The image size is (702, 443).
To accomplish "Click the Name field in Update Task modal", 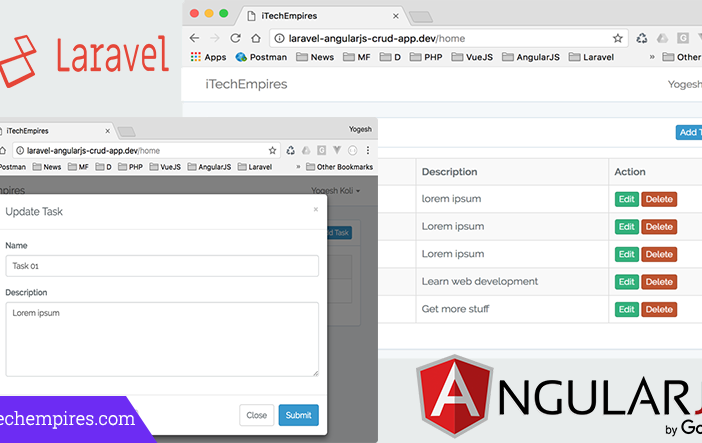I will tap(162, 266).
